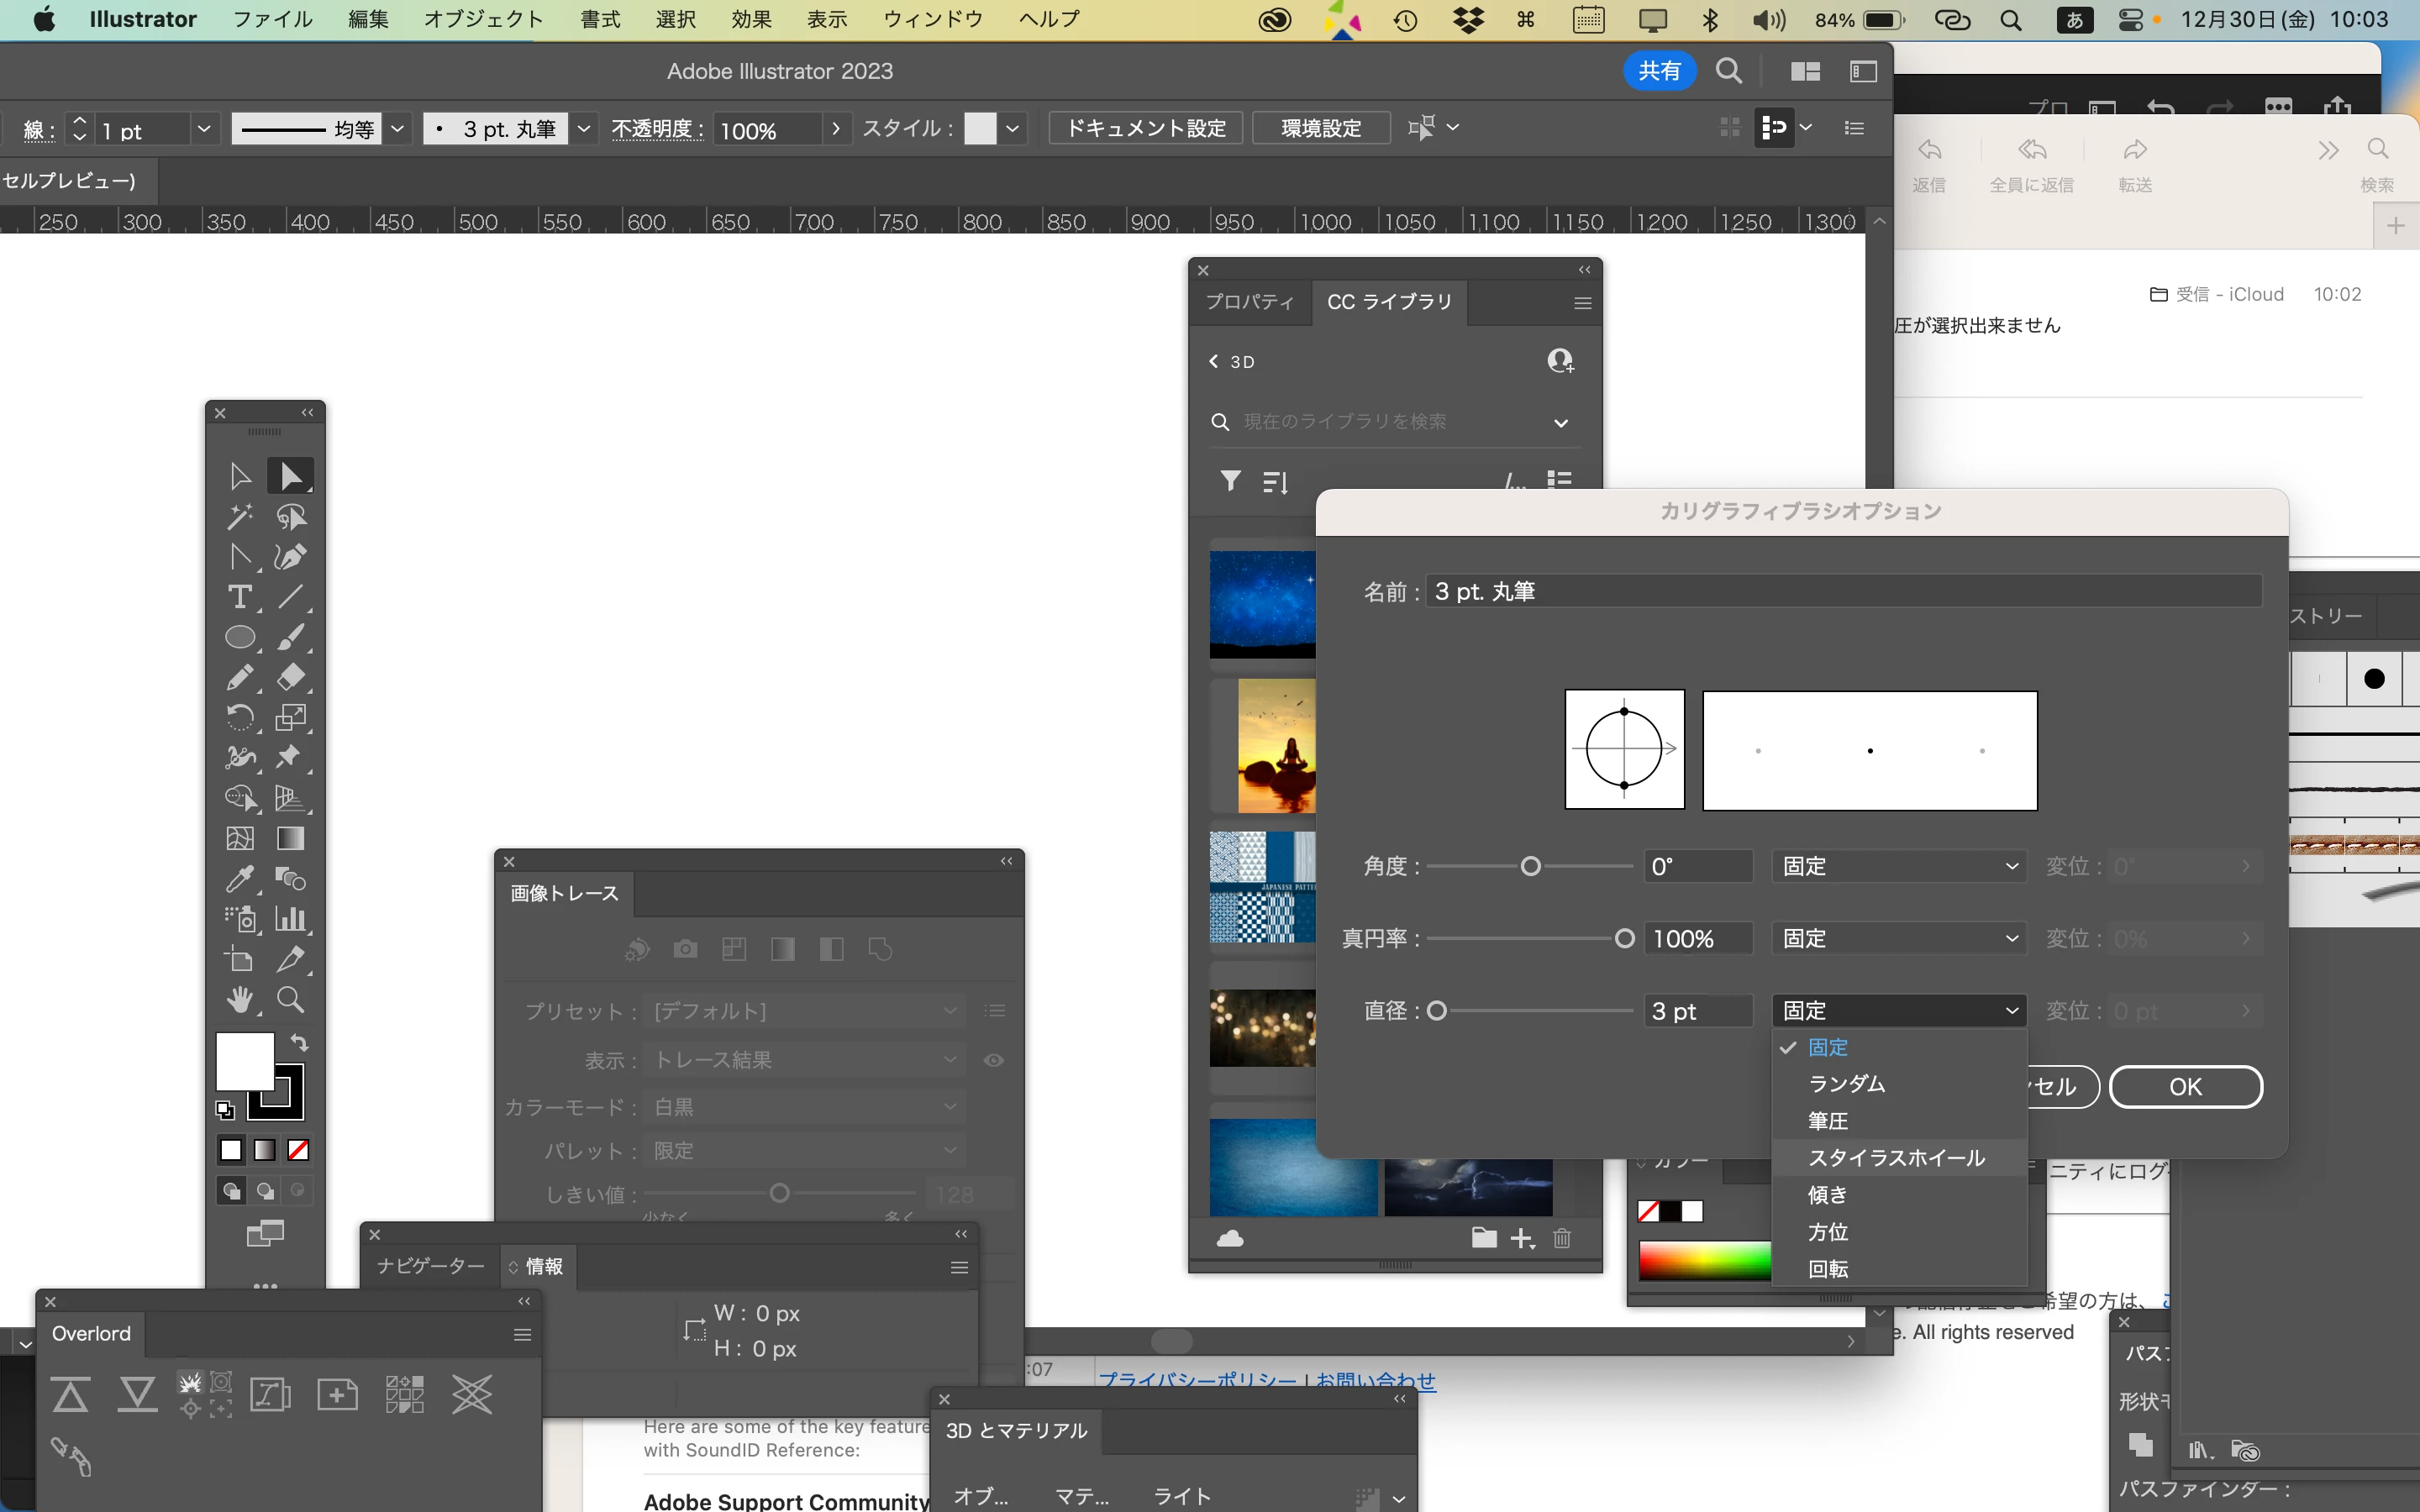Click OK in brush options dialog
Screen dimensions: 2420x1512
pyautogui.click(x=2185, y=1087)
